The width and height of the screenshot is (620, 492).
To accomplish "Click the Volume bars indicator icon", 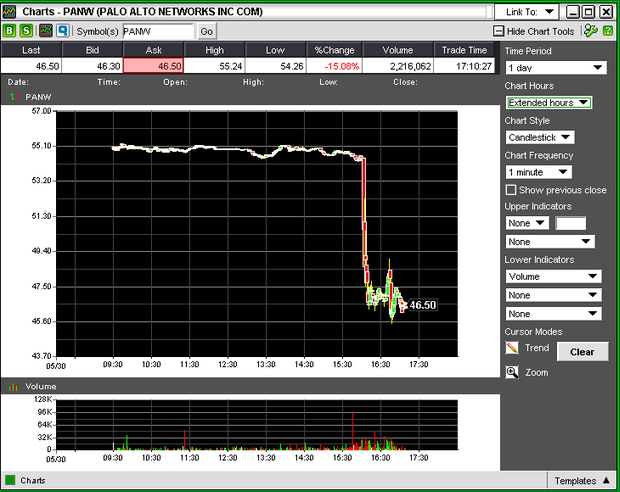I will click(14, 386).
